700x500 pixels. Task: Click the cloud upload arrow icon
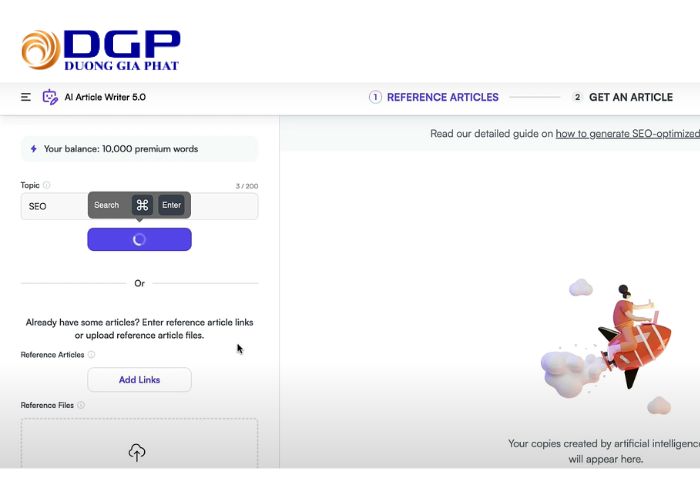click(x=137, y=452)
